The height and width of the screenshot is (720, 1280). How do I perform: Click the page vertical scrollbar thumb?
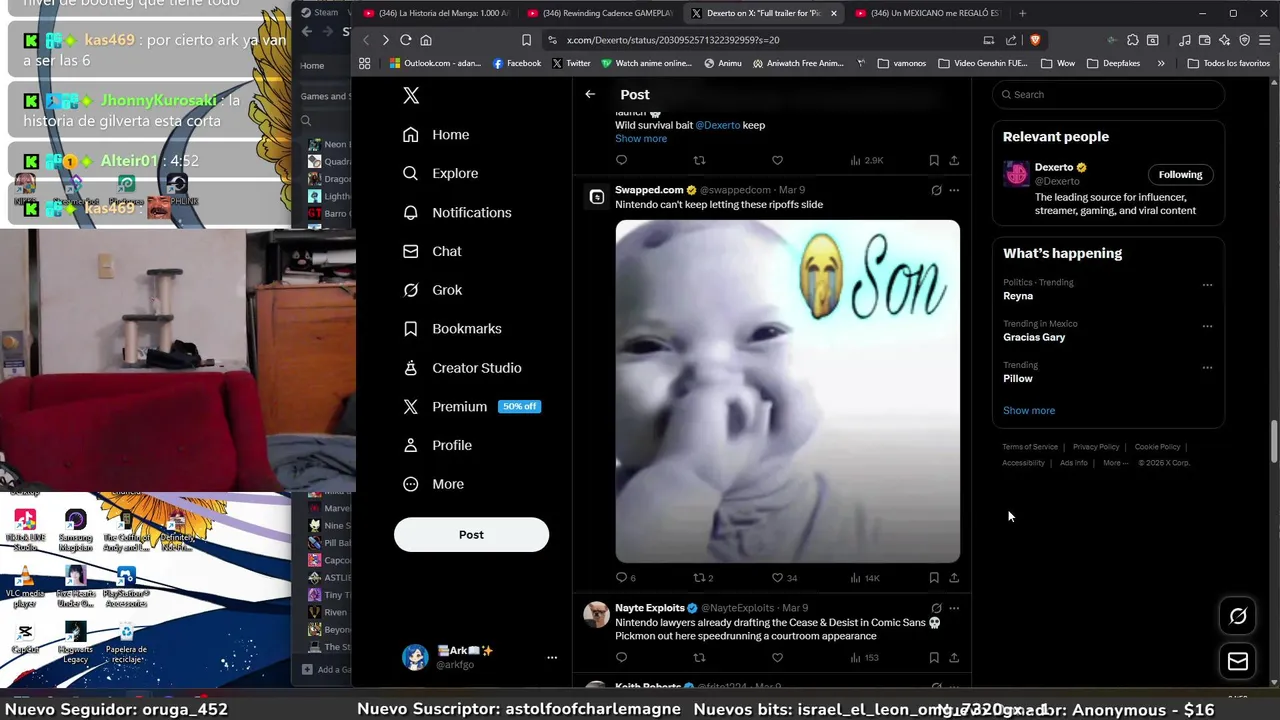tap(1274, 441)
